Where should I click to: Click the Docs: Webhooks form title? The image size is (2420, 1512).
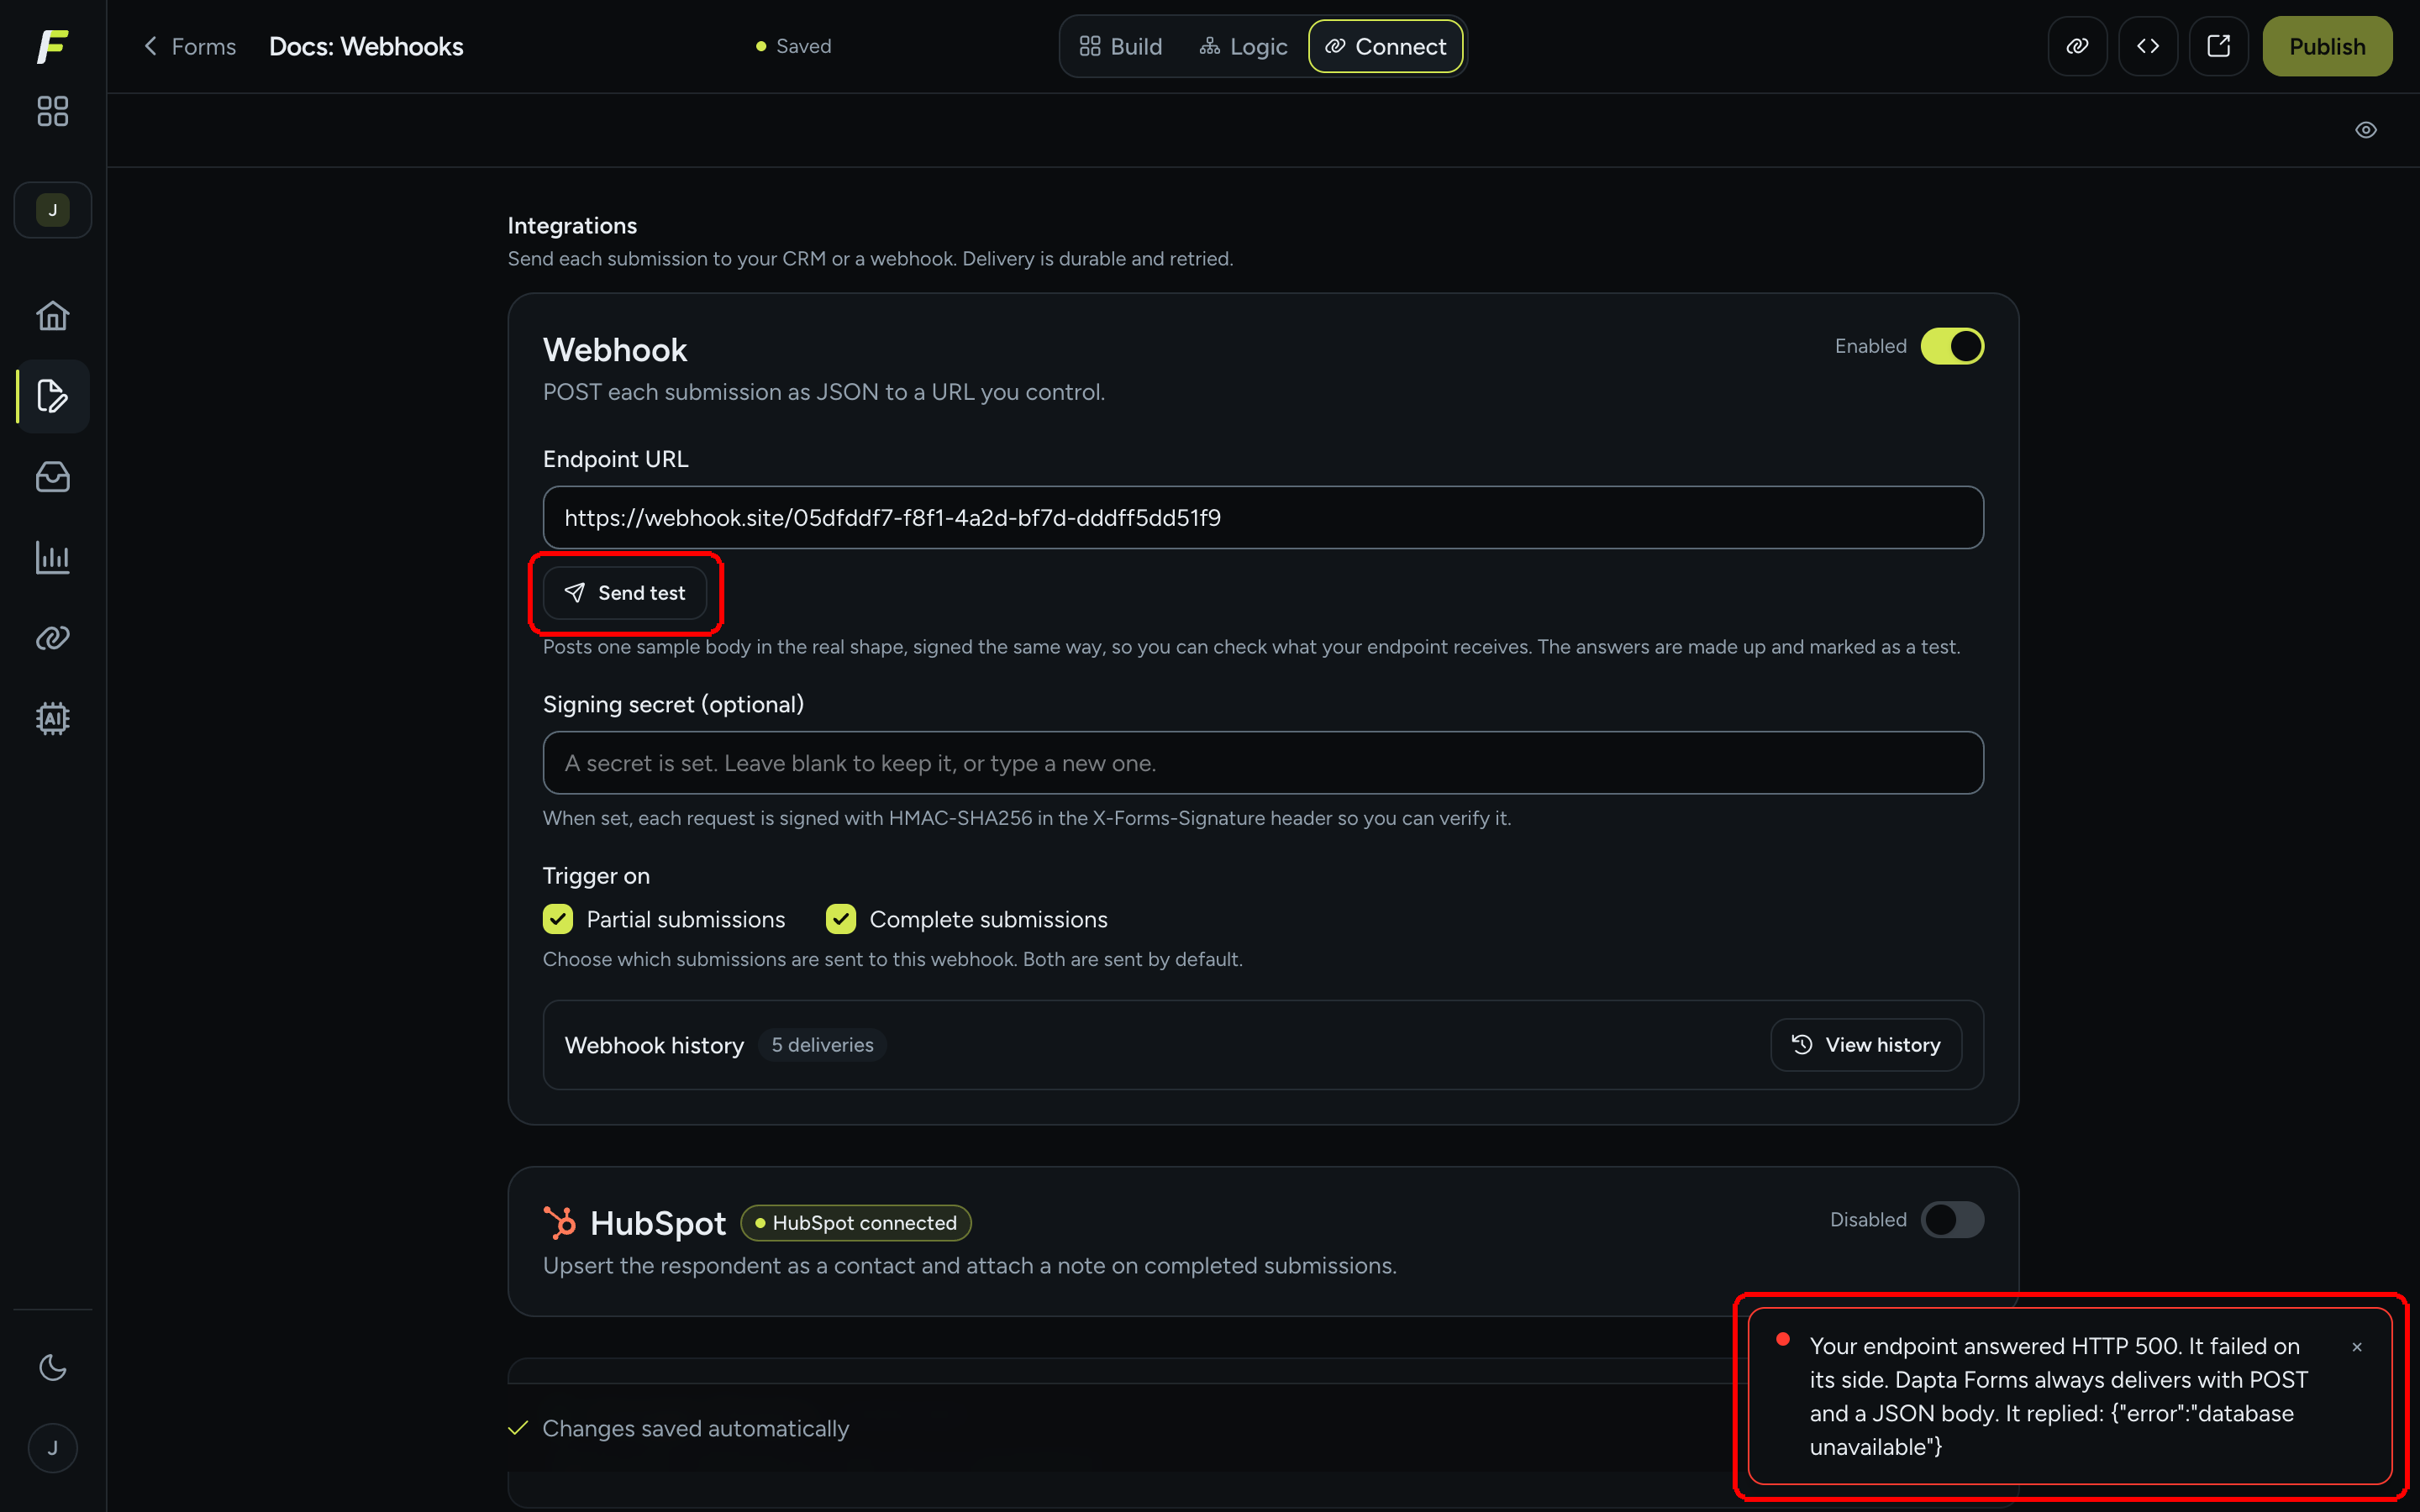pyautogui.click(x=366, y=47)
